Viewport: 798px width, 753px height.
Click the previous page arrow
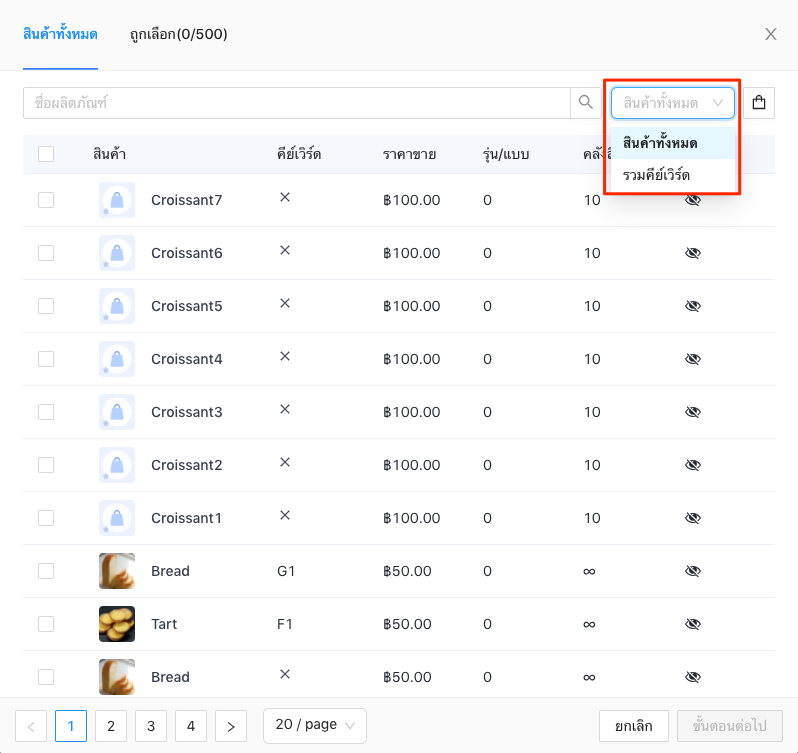pyautogui.click(x=31, y=726)
